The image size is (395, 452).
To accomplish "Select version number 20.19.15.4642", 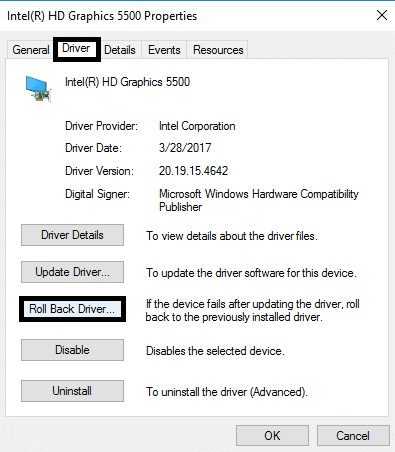I will tap(193, 171).
